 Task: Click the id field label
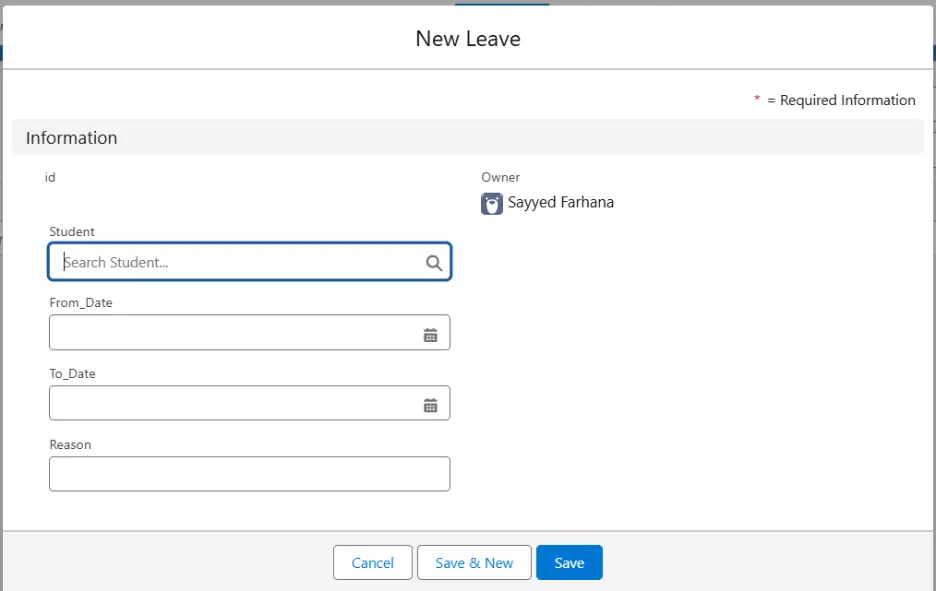pos(50,177)
